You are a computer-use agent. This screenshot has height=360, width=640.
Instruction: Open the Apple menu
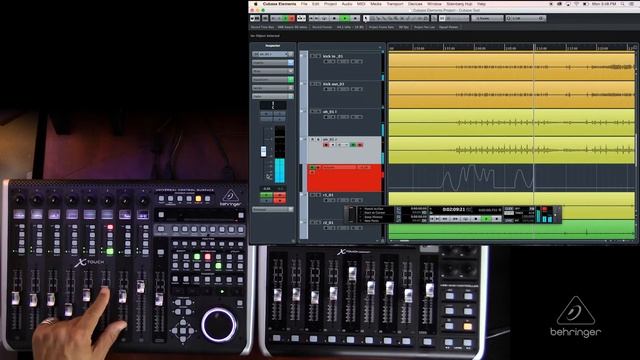256,4
